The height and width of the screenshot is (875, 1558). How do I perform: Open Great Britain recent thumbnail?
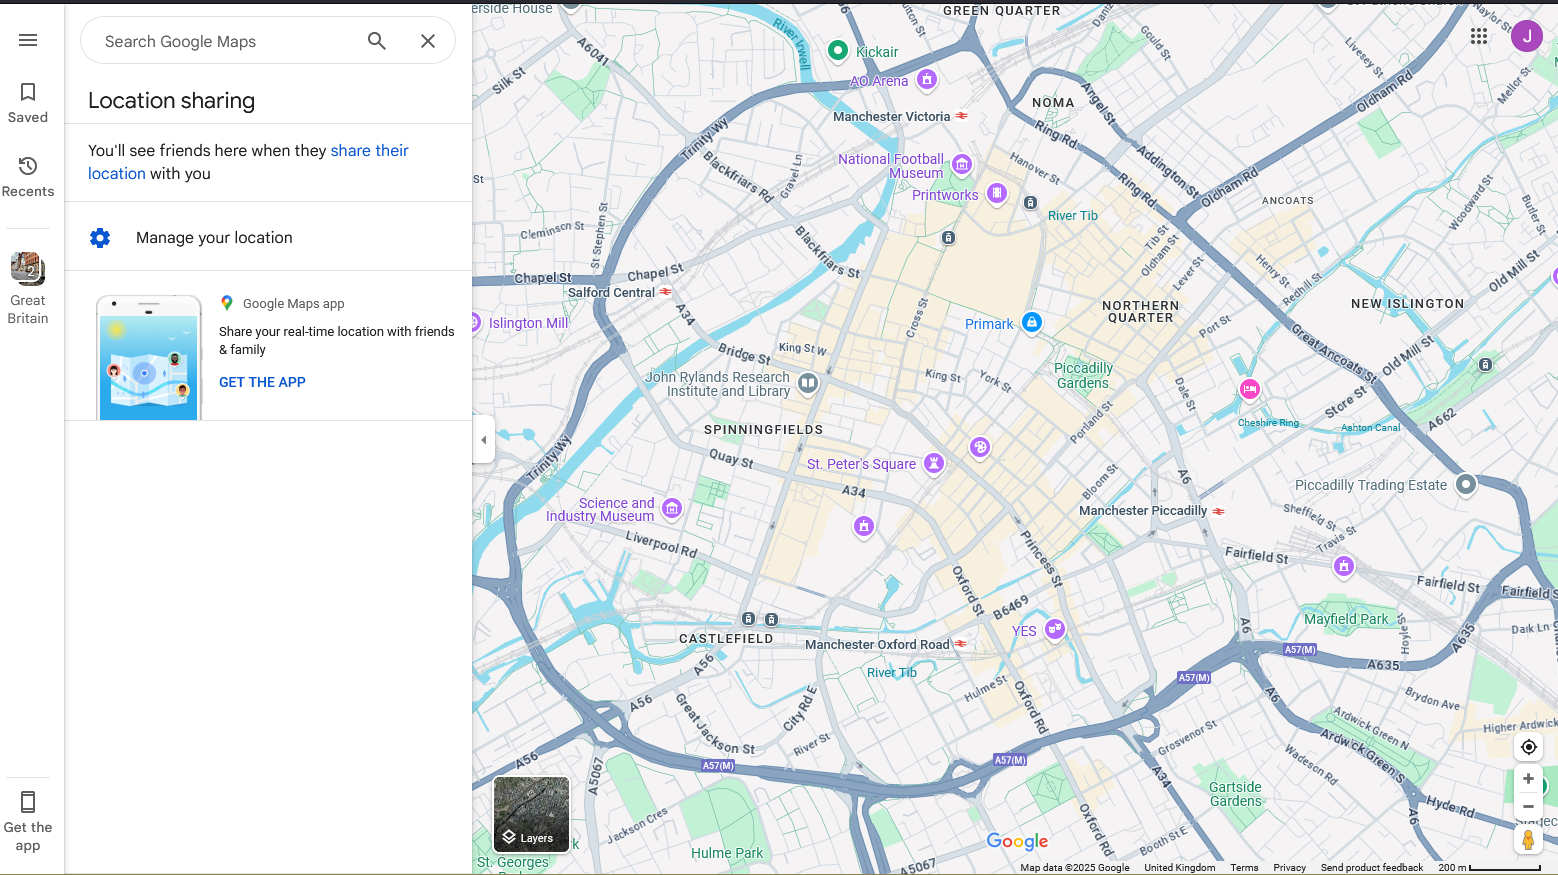[28, 288]
